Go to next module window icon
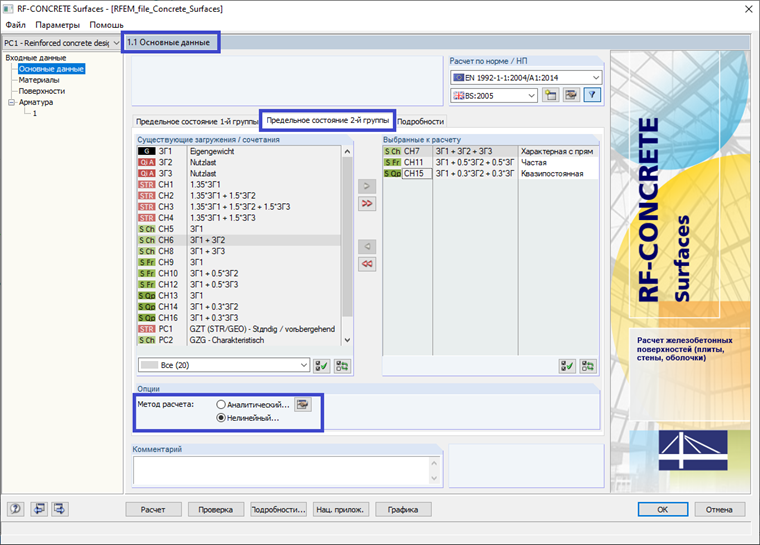Screen dimensions: 760x545 [x=60, y=509]
